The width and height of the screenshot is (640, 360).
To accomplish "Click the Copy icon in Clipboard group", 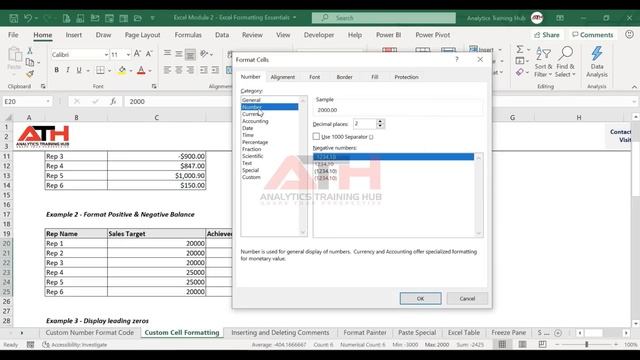I will coord(30,62).
